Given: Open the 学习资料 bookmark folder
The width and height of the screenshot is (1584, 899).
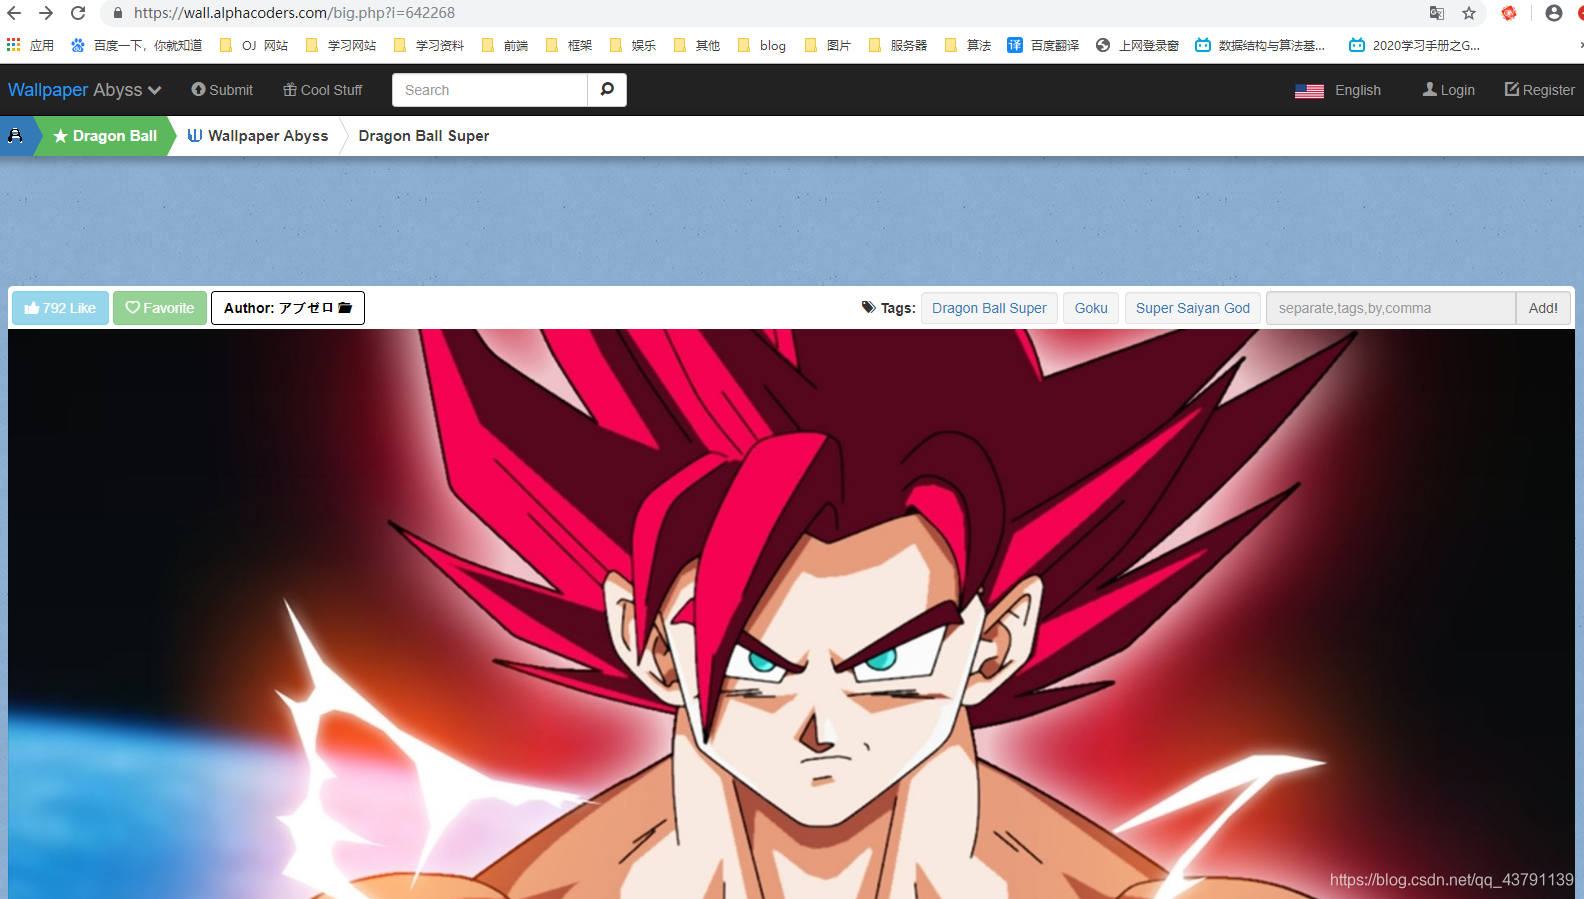Looking at the screenshot, I should pos(429,45).
